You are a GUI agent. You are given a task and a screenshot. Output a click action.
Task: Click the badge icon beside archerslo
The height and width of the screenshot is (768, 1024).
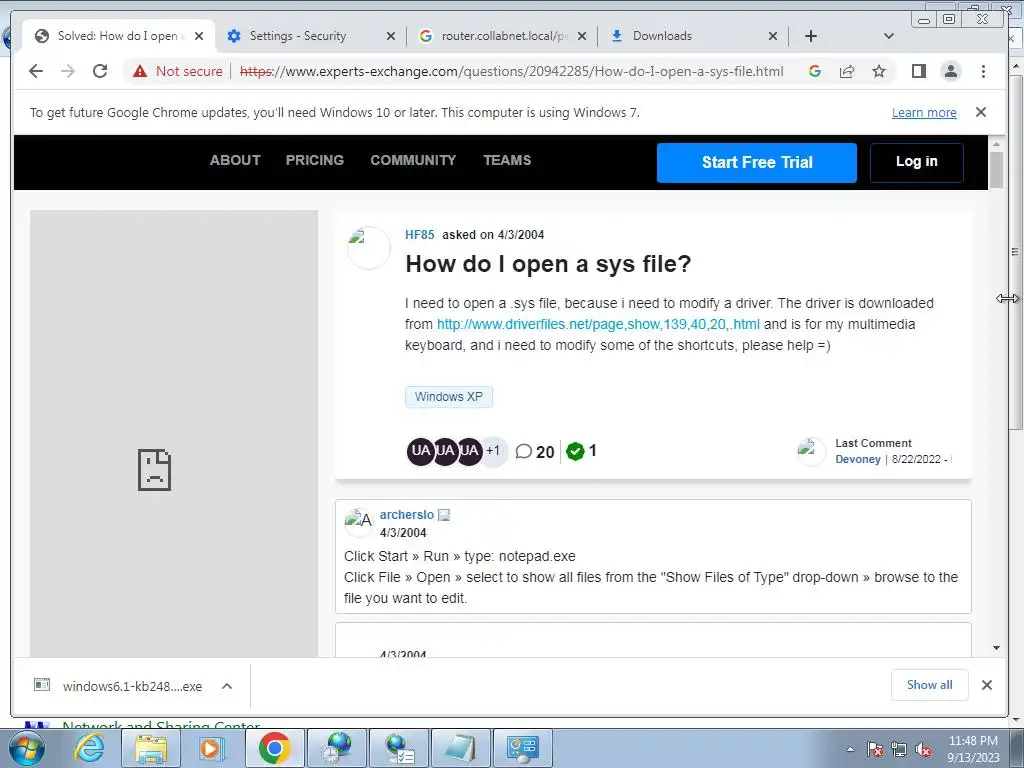(444, 515)
